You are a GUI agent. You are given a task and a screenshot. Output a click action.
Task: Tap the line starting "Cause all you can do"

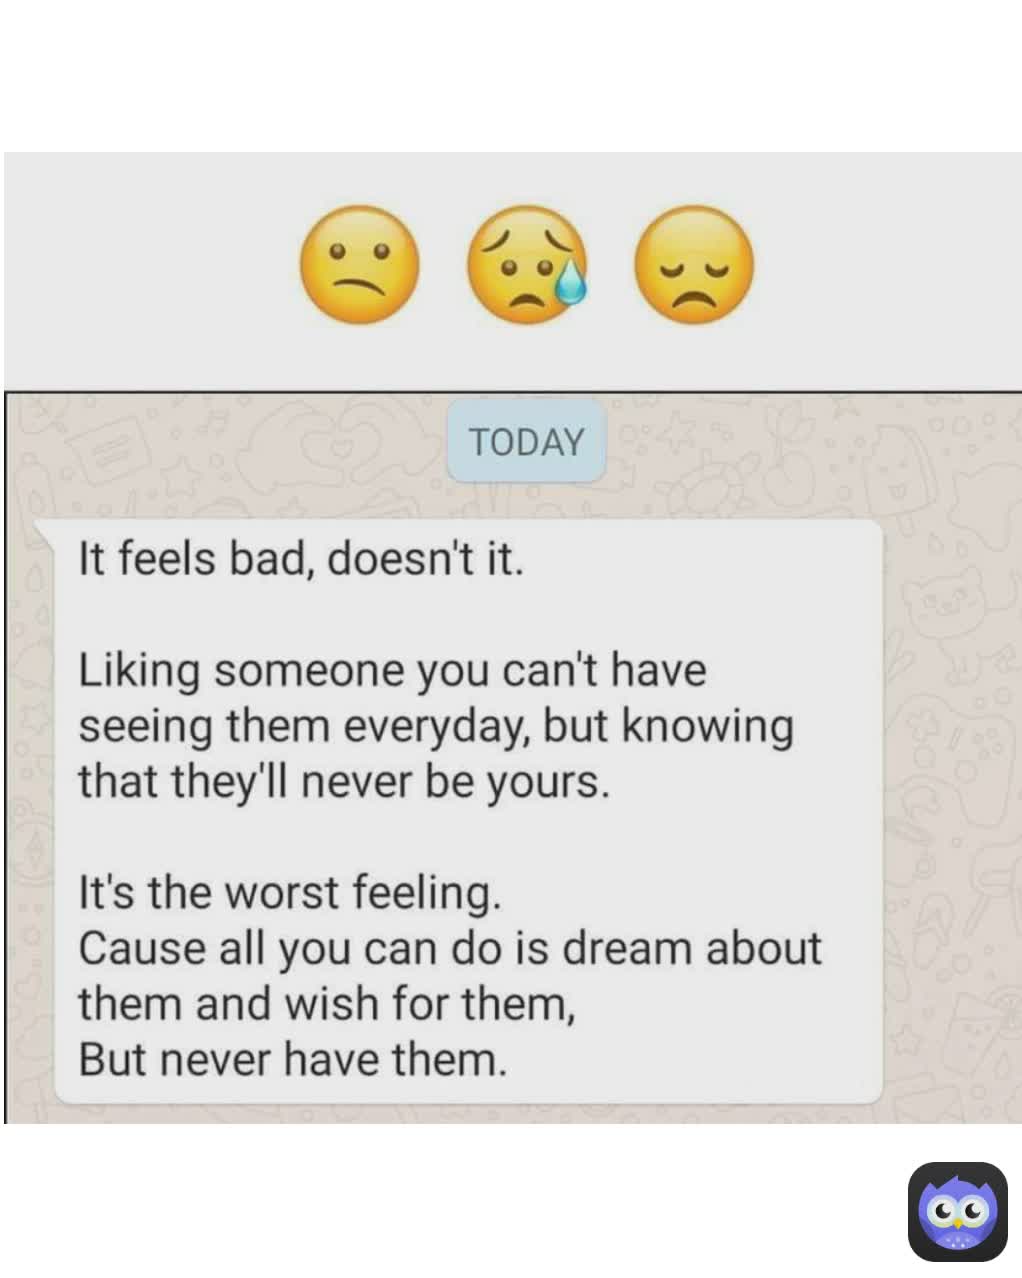coord(450,948)
